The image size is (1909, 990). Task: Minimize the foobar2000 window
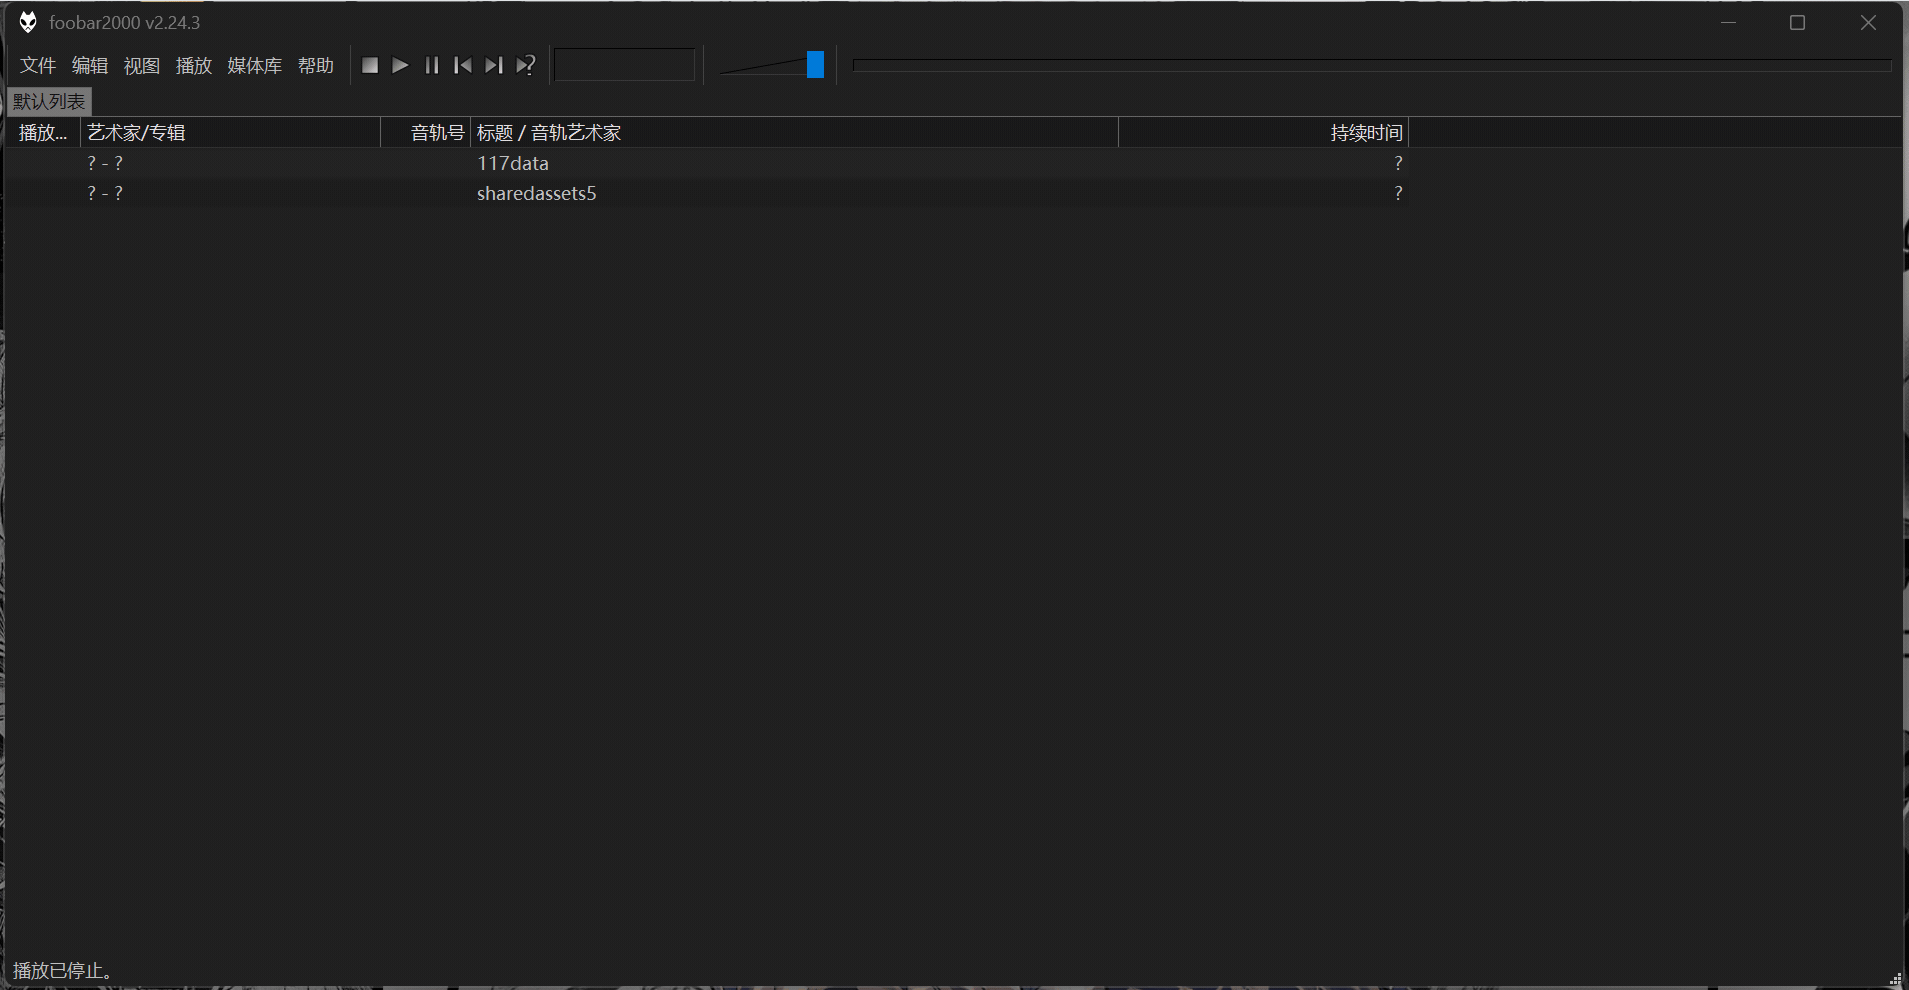pyautogui.click(x=1728, y=22)
